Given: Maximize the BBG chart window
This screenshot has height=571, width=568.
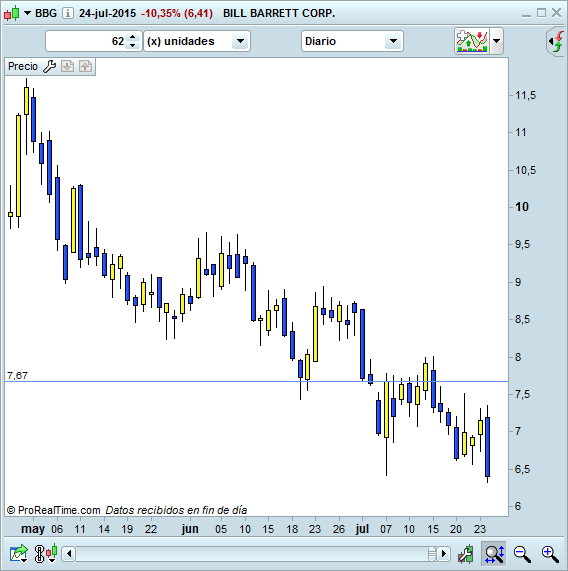Looking at the screenshot, I should click(x=541, y=13).
